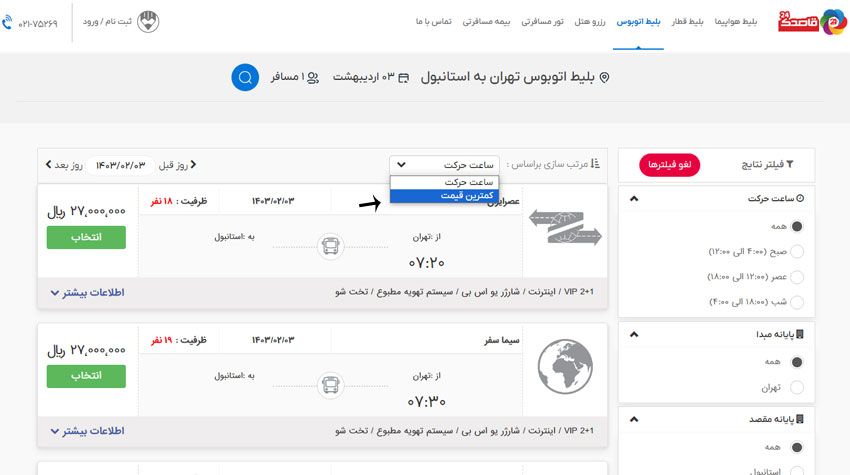Click the phone icon next to ۰۲۱-۷۵۲۶۹
This screenshot has height=475, width=850.
tap(7, 23)
